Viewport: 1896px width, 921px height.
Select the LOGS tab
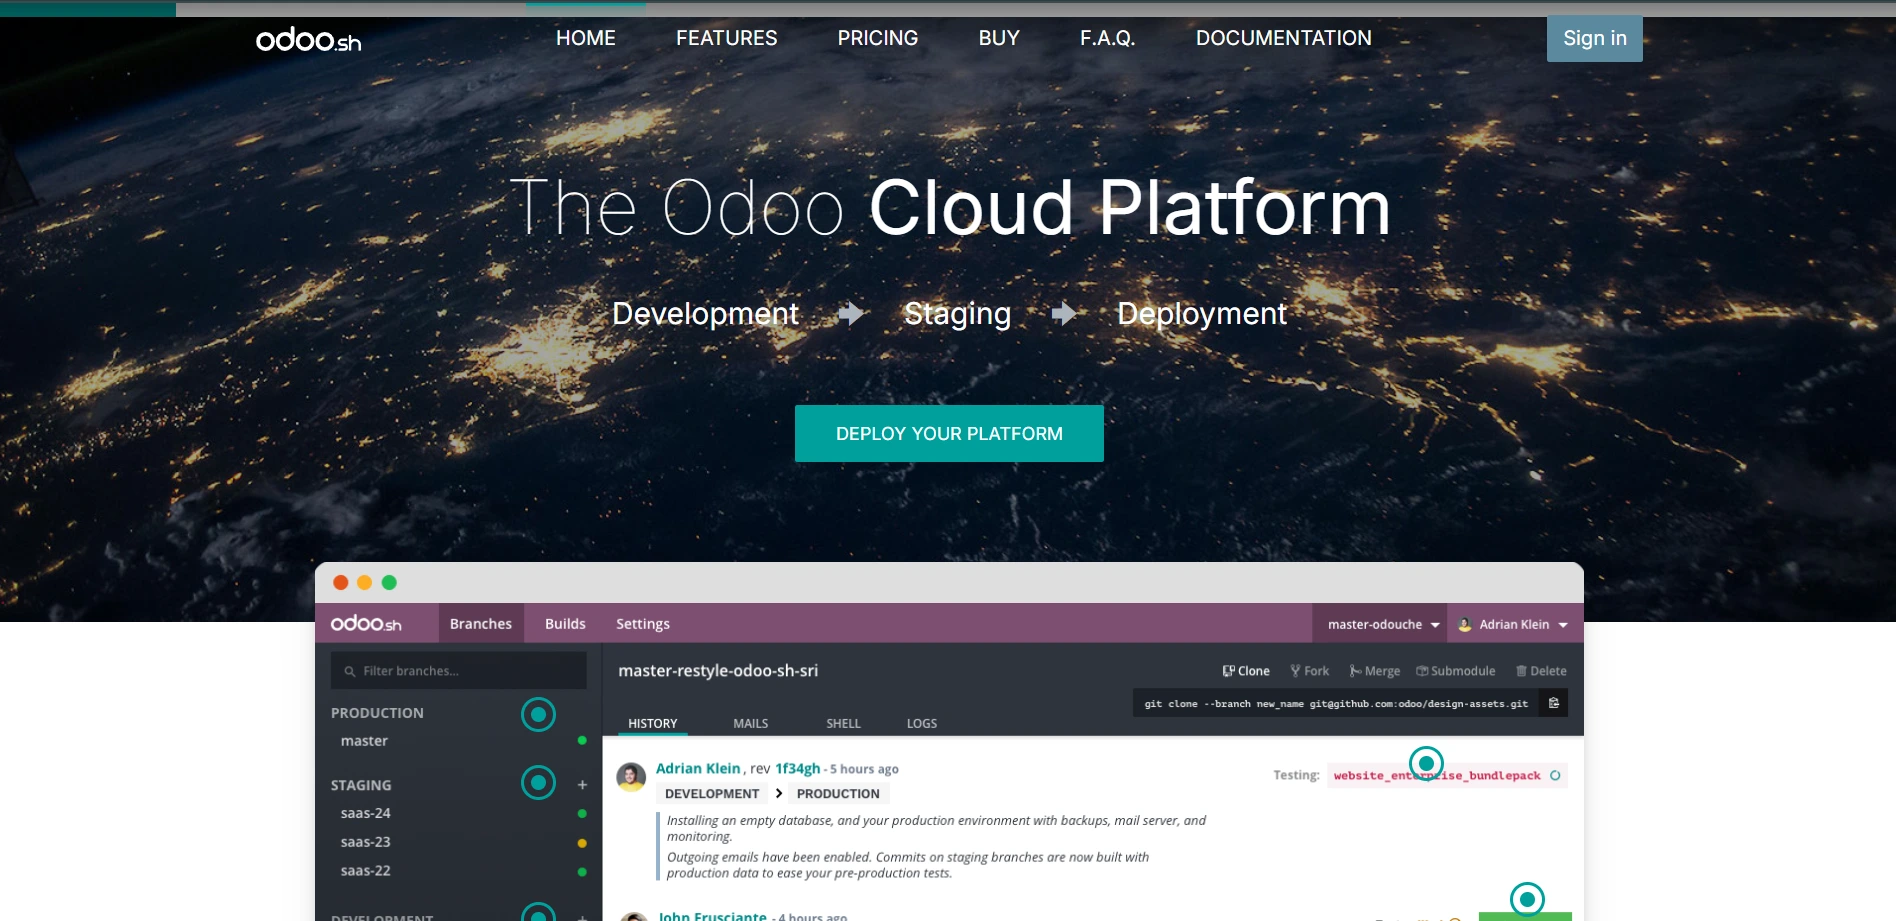point(921,723)
